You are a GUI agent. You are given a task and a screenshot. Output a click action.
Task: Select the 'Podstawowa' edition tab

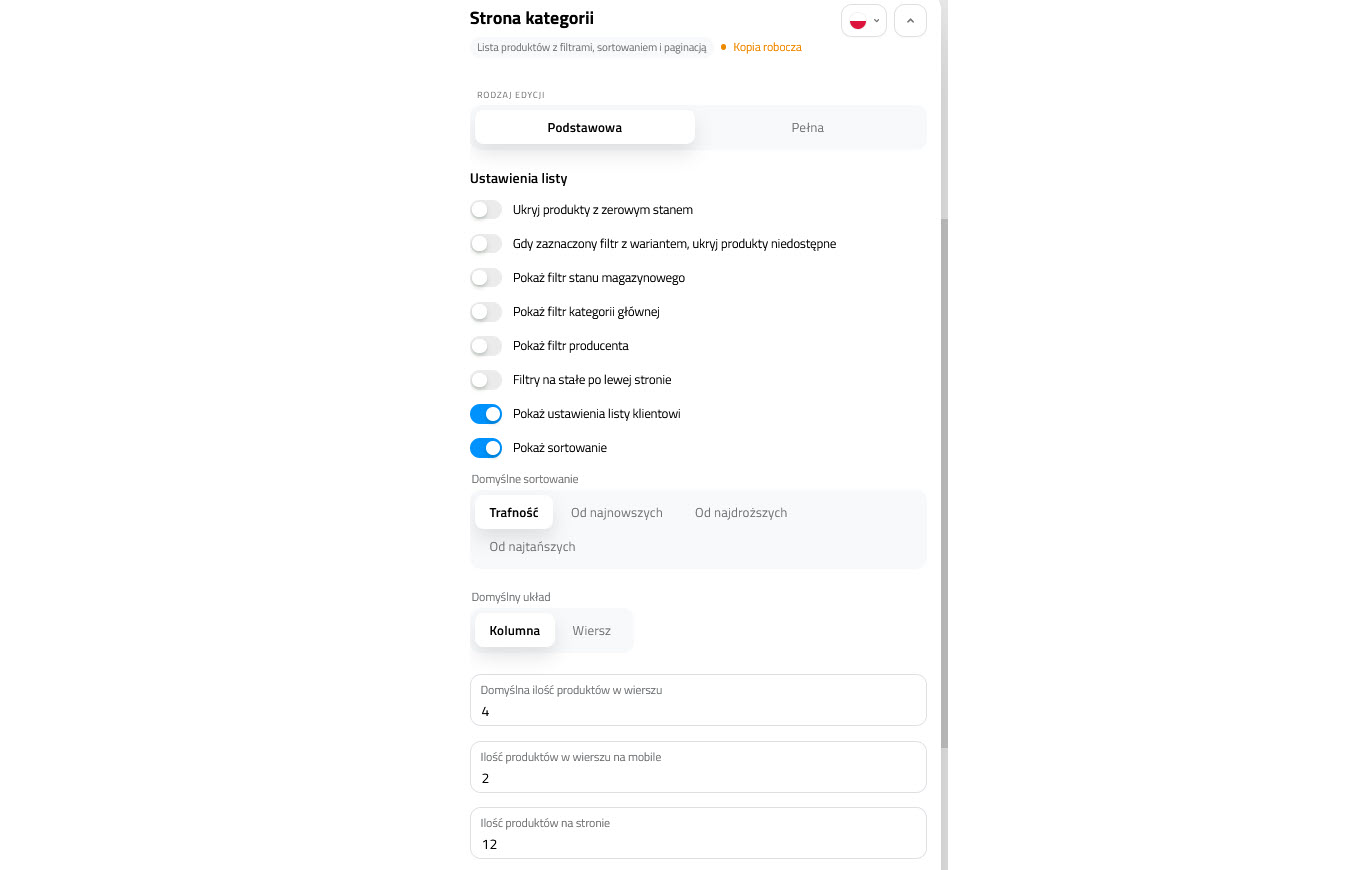[x=584, y=127]
